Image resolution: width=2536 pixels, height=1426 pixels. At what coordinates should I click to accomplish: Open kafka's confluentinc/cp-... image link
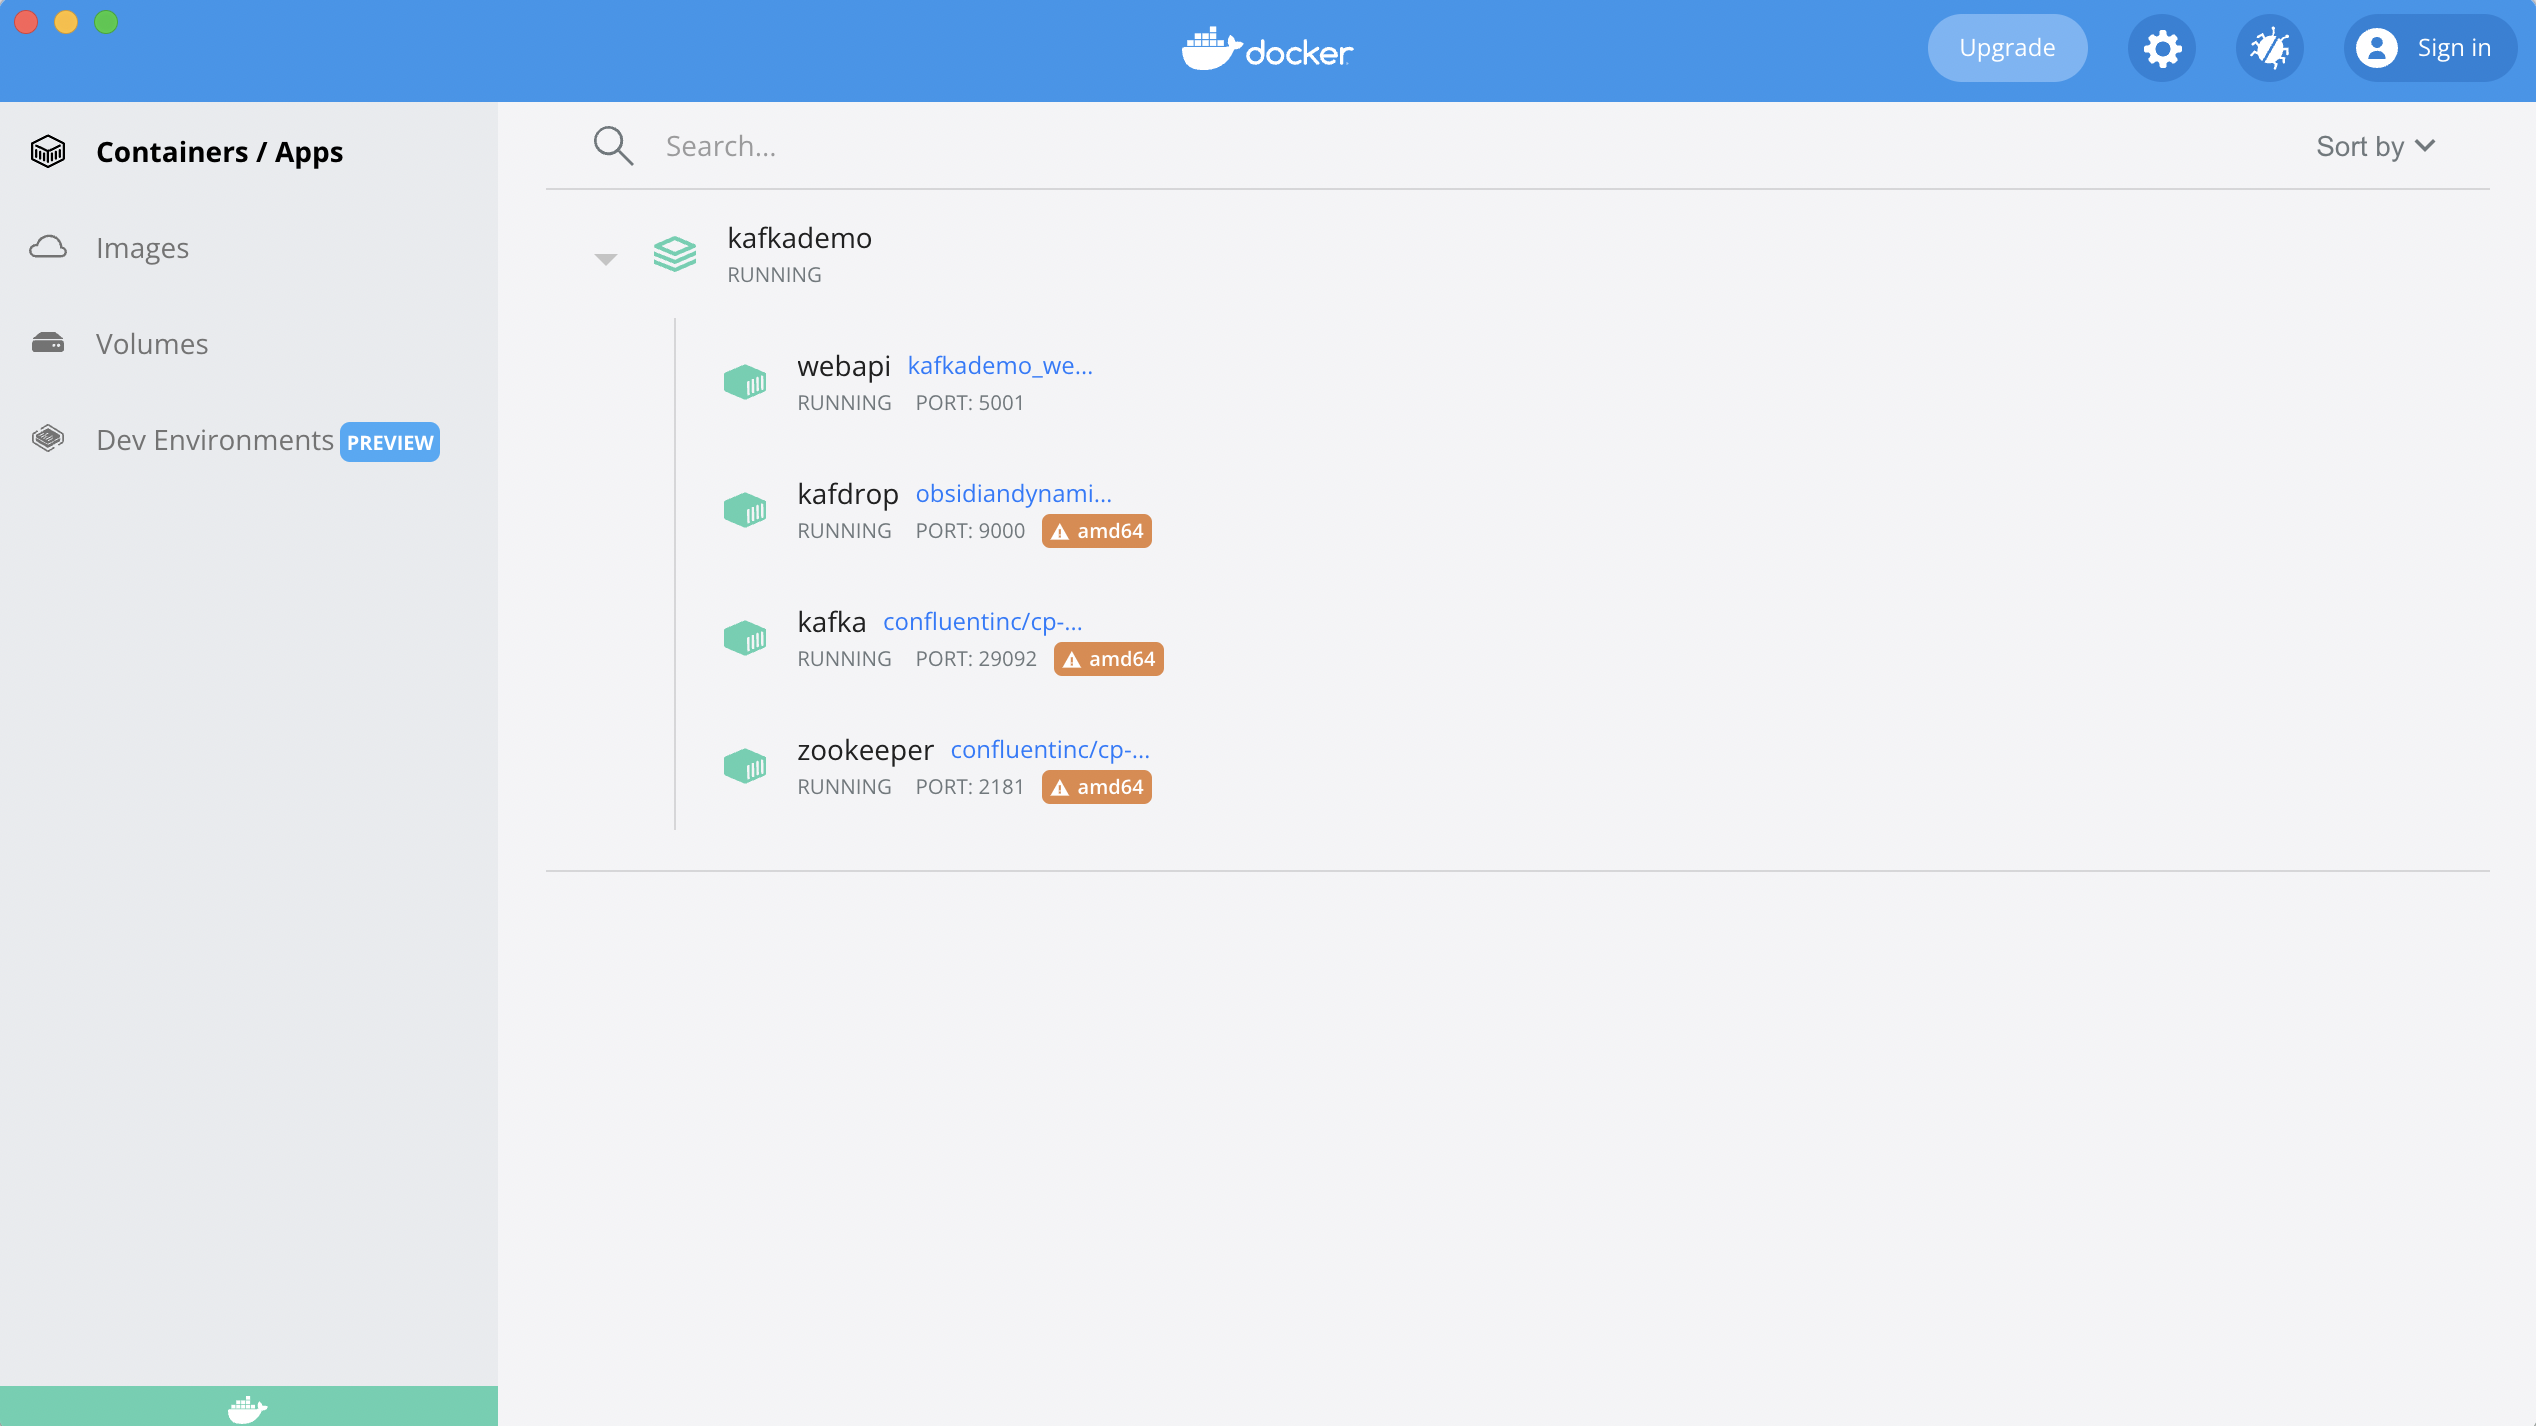click(983, 622)
